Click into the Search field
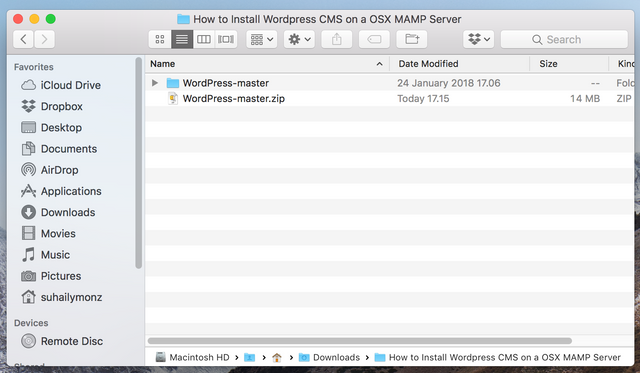Screen dimensions: 640x373 (564, 40)
